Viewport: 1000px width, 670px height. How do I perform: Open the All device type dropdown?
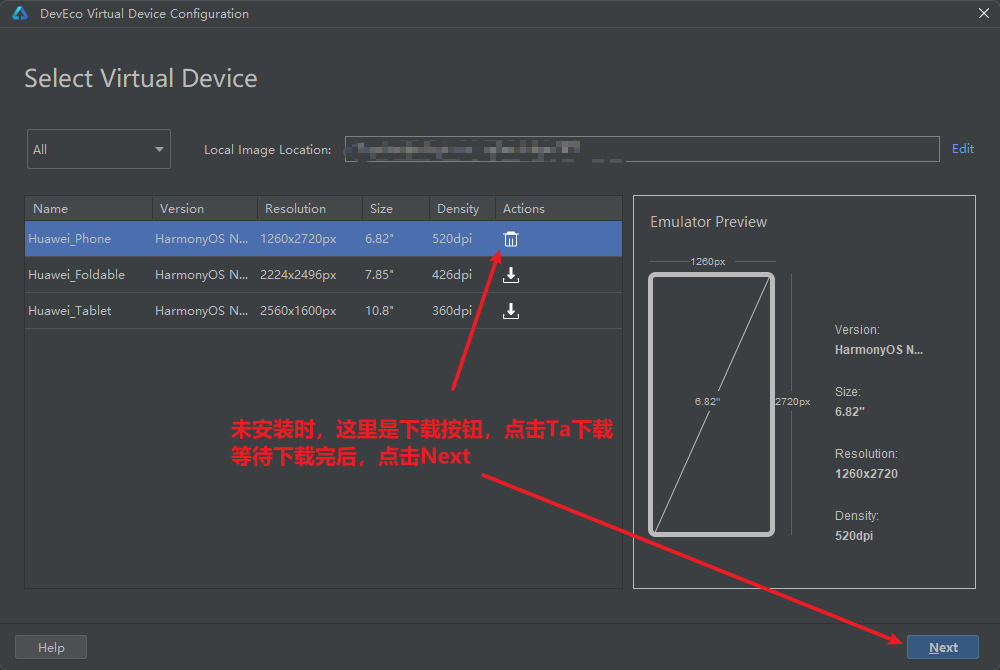point(98,149)
